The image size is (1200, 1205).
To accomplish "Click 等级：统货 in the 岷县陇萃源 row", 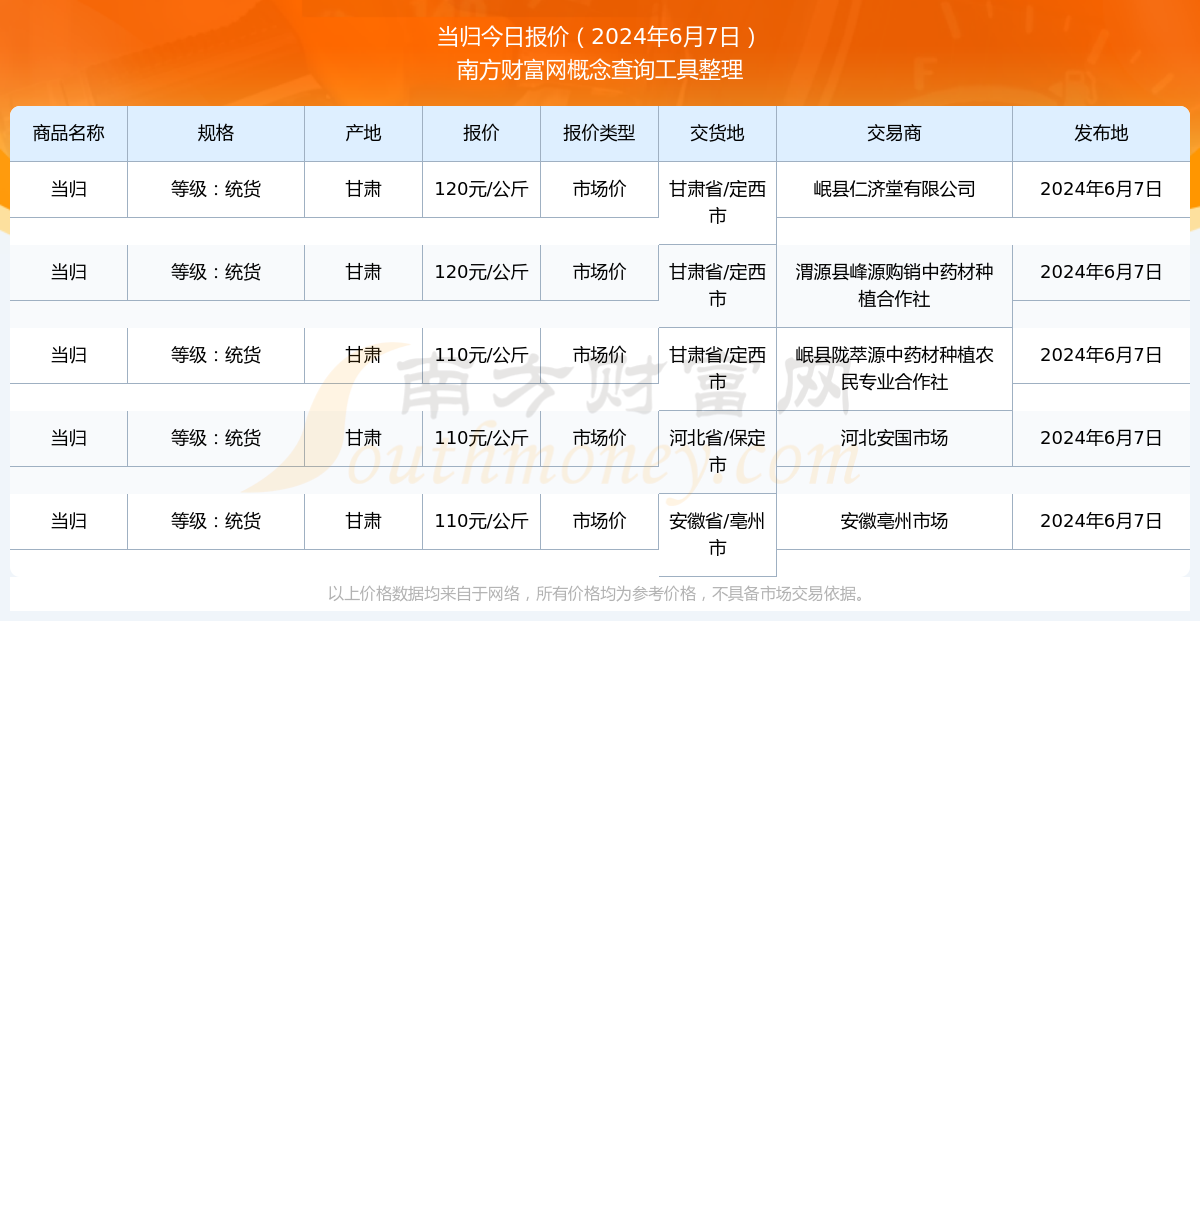I will (216, 355).
